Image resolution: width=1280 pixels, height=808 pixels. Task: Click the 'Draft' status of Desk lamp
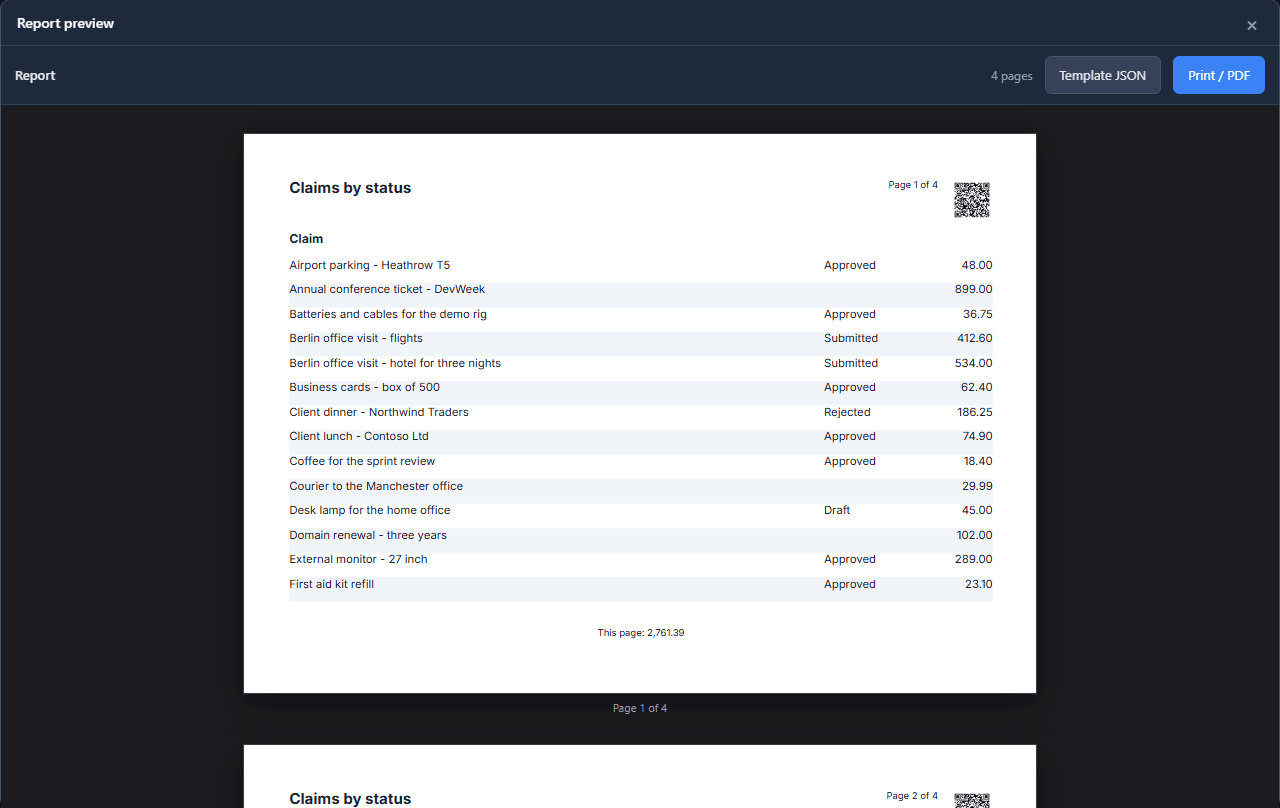click(x=837, y=510)
